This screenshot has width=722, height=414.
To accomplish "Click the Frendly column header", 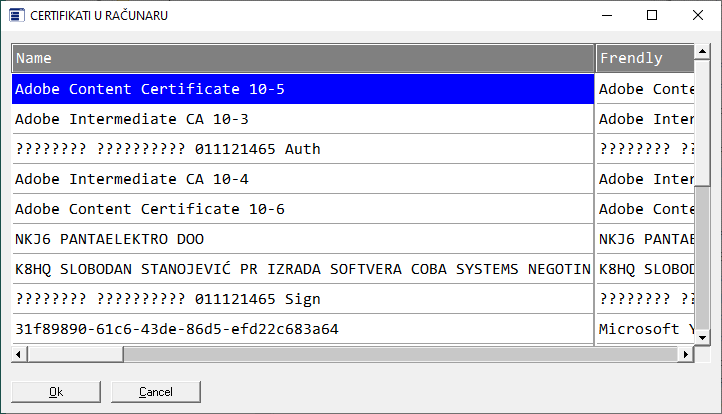I will tap(645, 58).
